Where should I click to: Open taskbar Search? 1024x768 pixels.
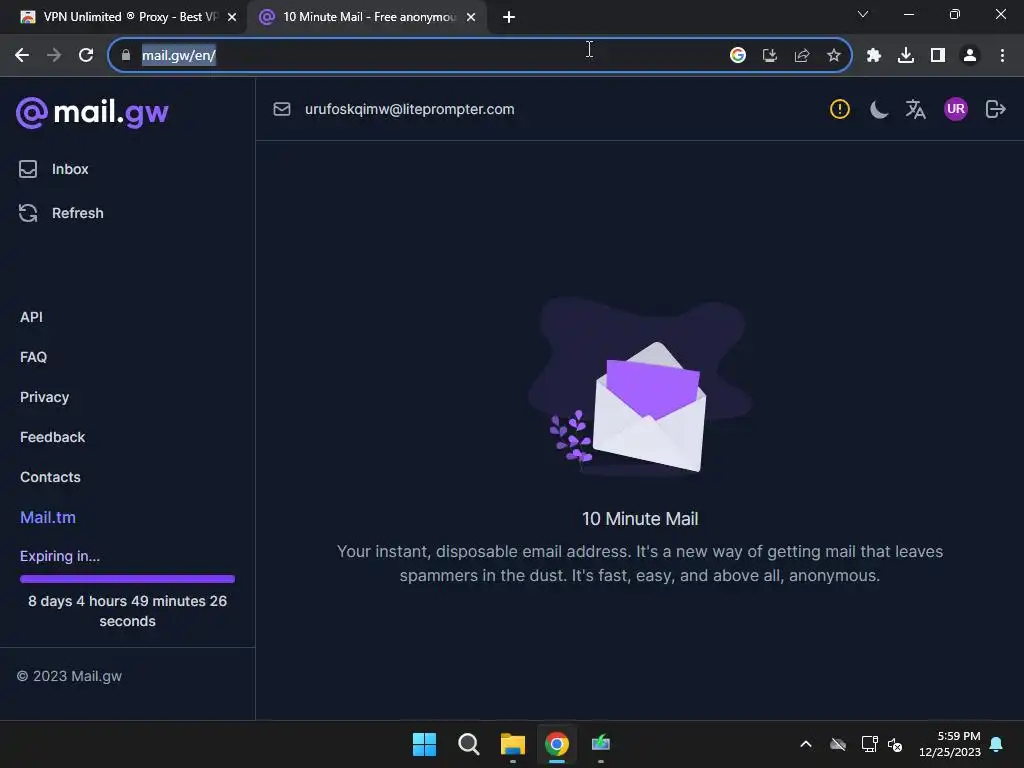[468, 744]
